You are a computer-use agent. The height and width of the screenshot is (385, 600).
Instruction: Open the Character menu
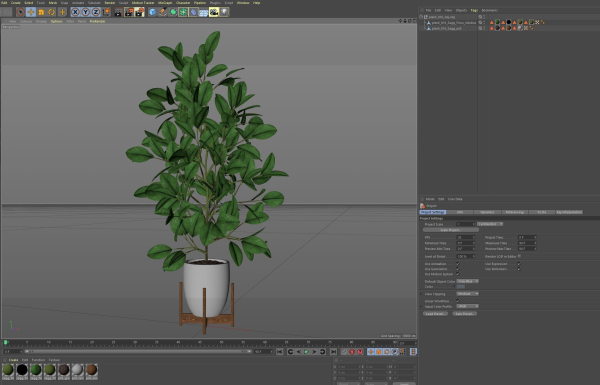pos(183,3)
